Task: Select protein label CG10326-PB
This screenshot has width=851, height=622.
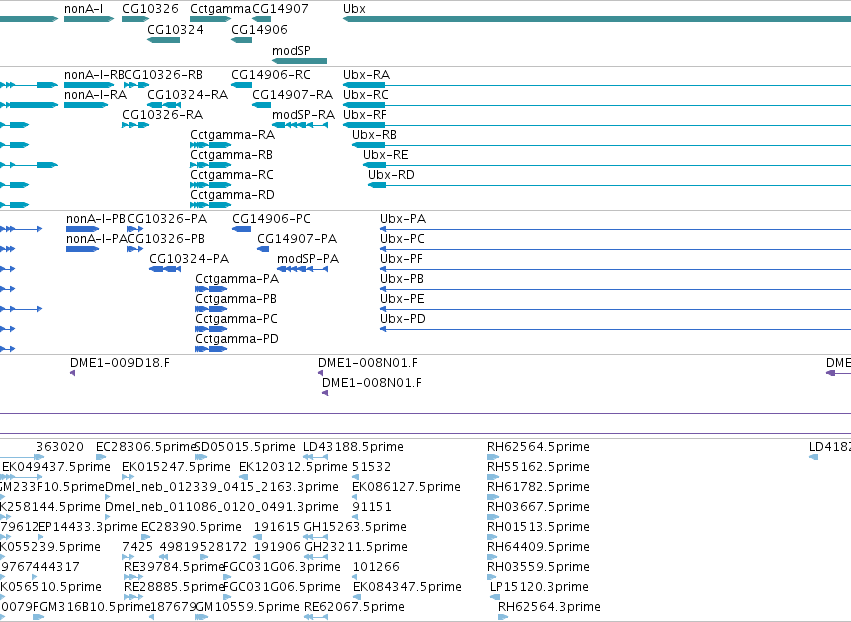Action: pyautogui.click(x=167, y=239)
